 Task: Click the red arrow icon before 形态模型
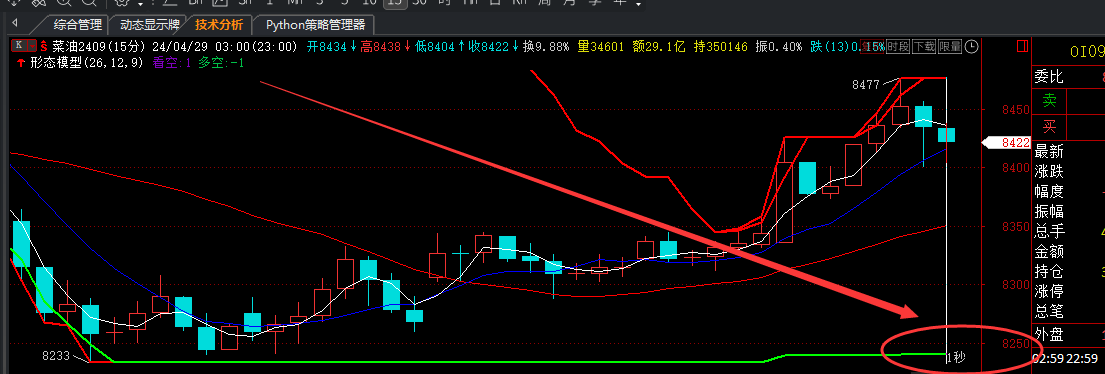(x=20, y=62)
